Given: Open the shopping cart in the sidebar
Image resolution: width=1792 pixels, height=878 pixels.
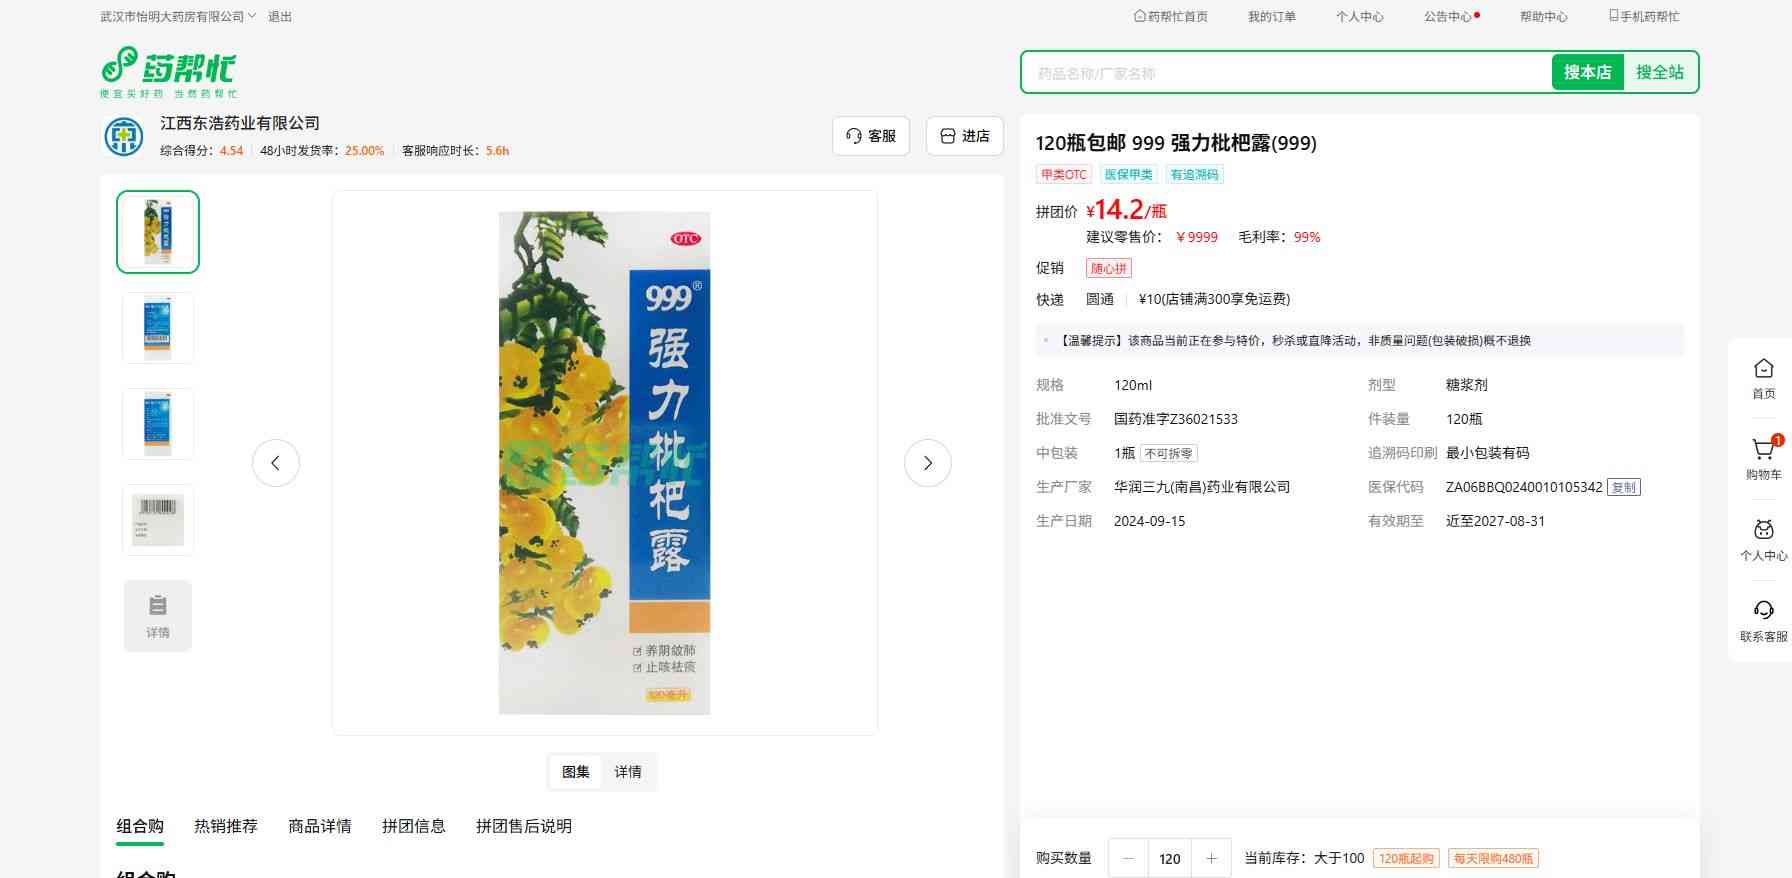Looking at the screenshot, I should [1763, 451].
